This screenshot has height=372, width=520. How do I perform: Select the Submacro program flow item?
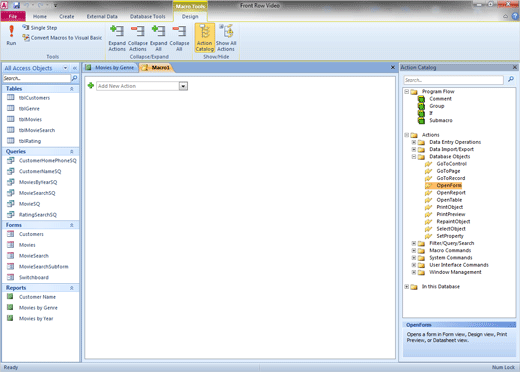(441, 120)
